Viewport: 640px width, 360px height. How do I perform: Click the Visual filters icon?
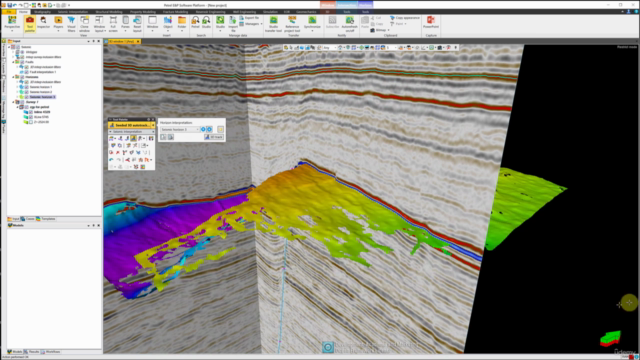point(71,24)
